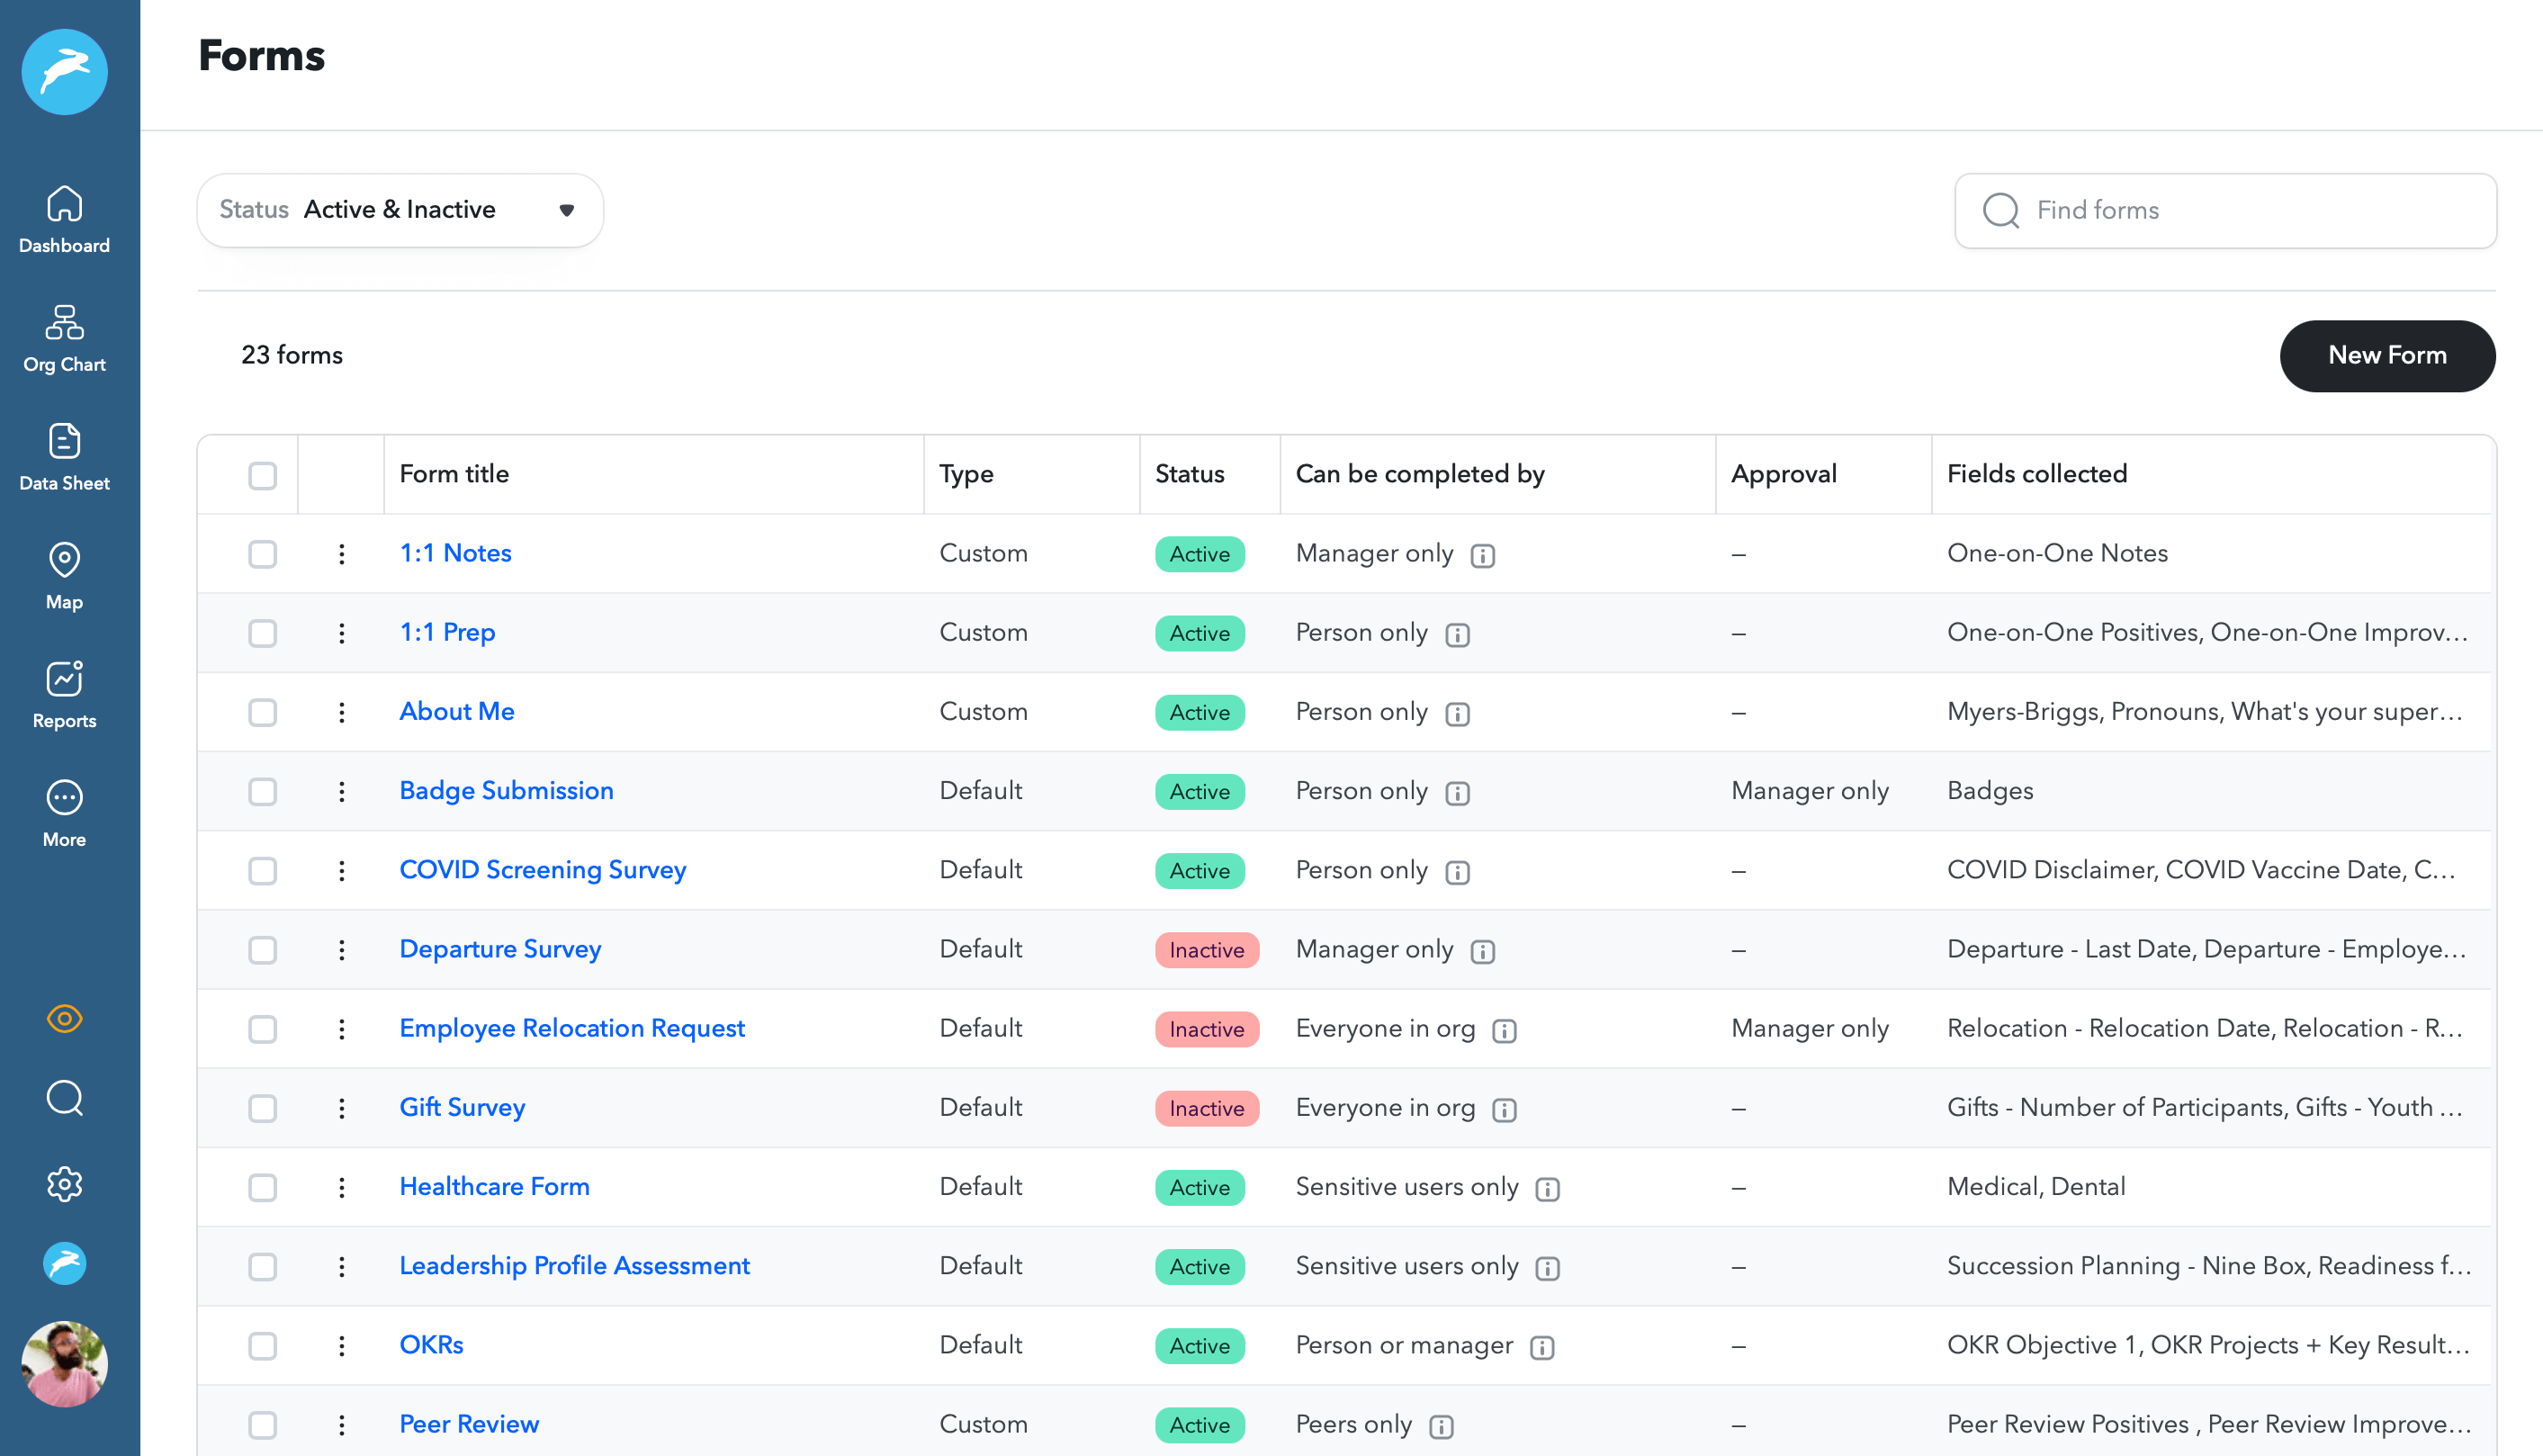
Task: Click the sidebar settings gear icon
Action: pyautogui.click(x=64, y=1184)
